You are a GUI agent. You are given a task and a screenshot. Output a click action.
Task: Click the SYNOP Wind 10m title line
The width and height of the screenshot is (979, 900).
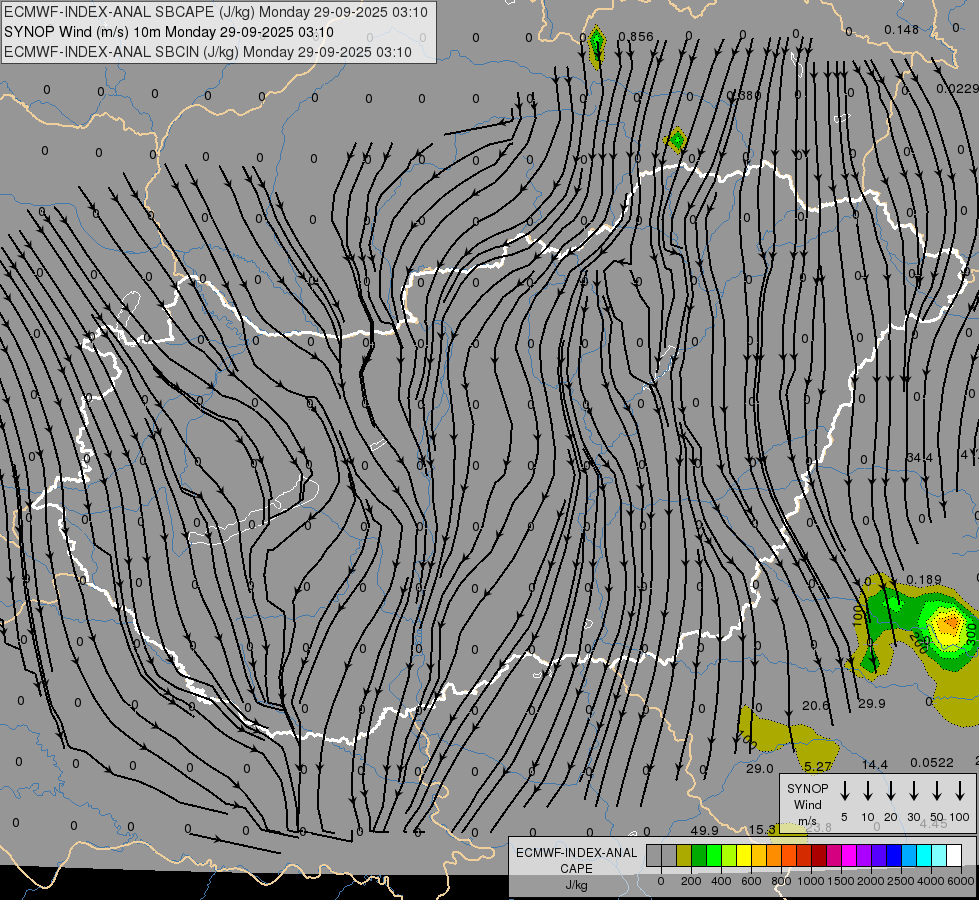point(169,32)
